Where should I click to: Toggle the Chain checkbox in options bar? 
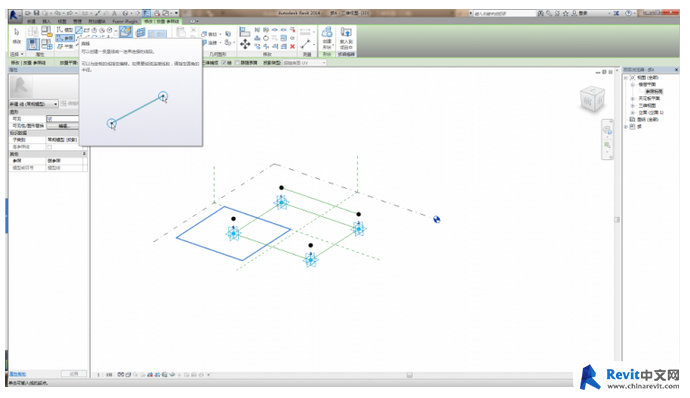click(224, 63)
